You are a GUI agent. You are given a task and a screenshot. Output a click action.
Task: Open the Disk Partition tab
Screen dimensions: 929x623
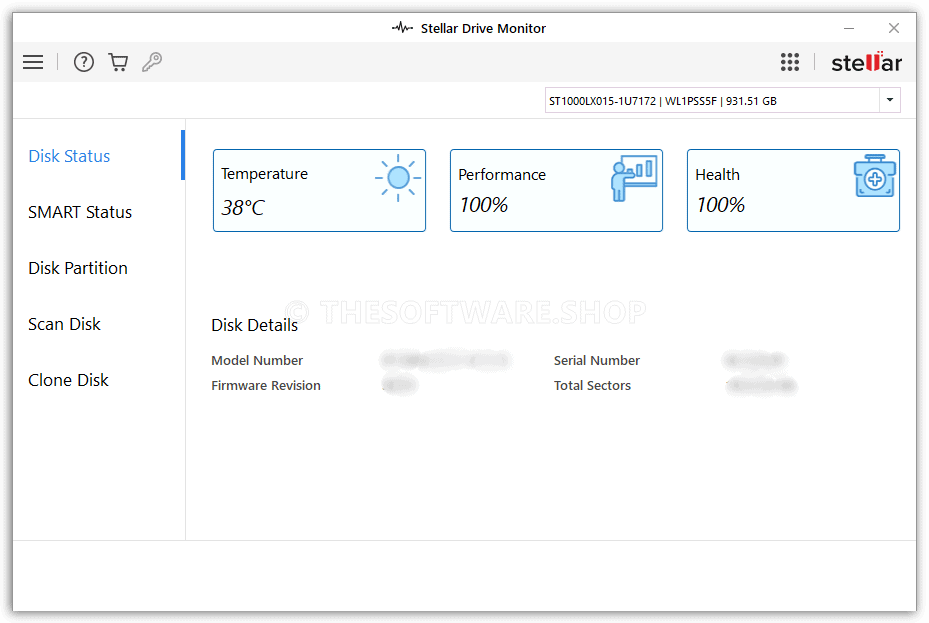tap(78, 268)
